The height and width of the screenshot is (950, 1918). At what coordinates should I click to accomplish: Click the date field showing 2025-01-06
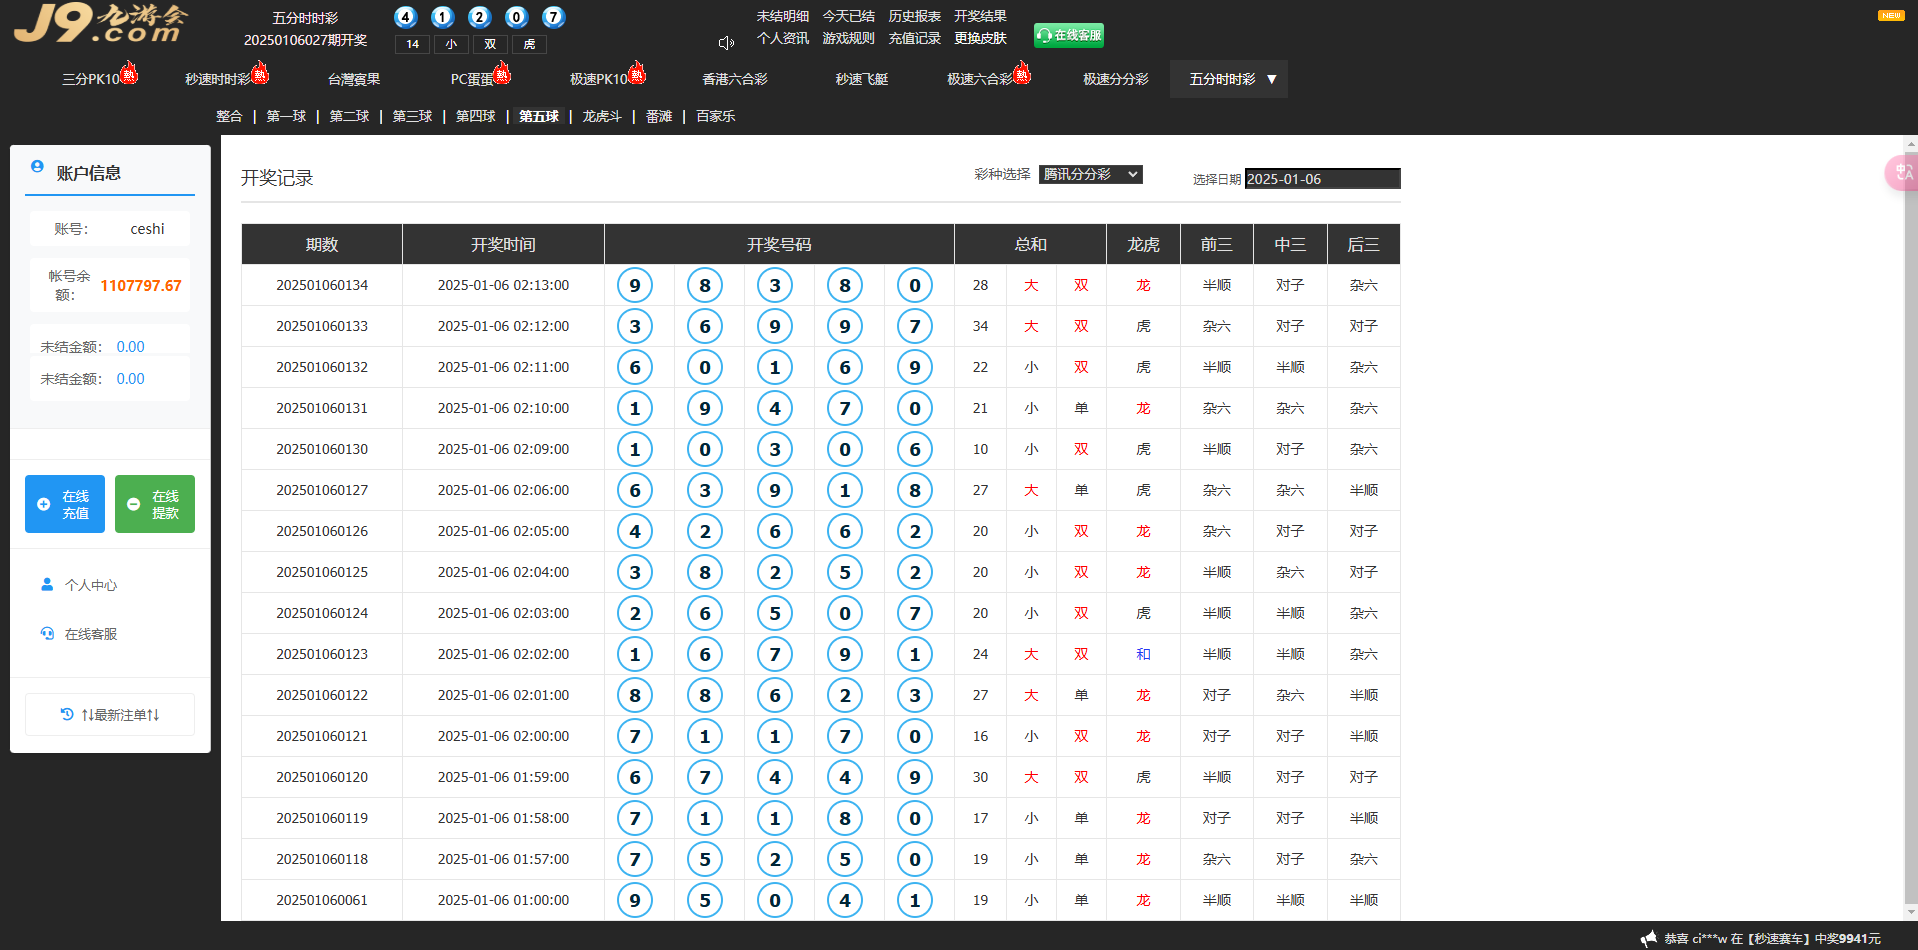point(1321,179)
